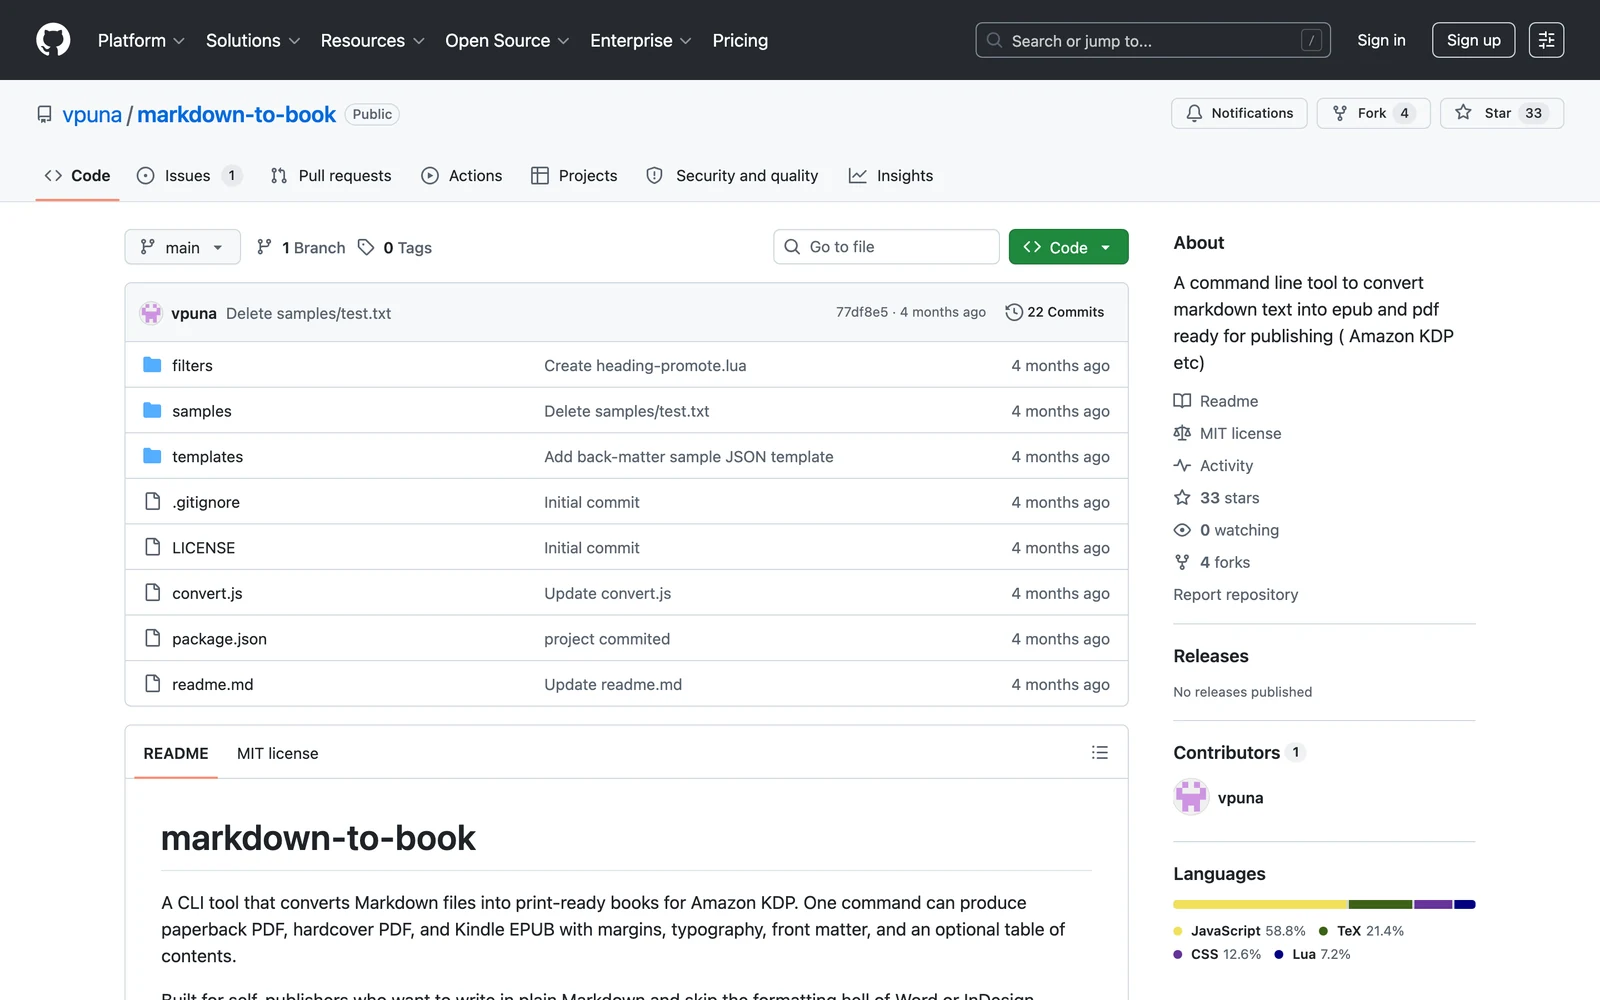Click the JavaScript yellow language bar segment
This screenshot has height=1000, width=1600.
[x=1260, y=904]
